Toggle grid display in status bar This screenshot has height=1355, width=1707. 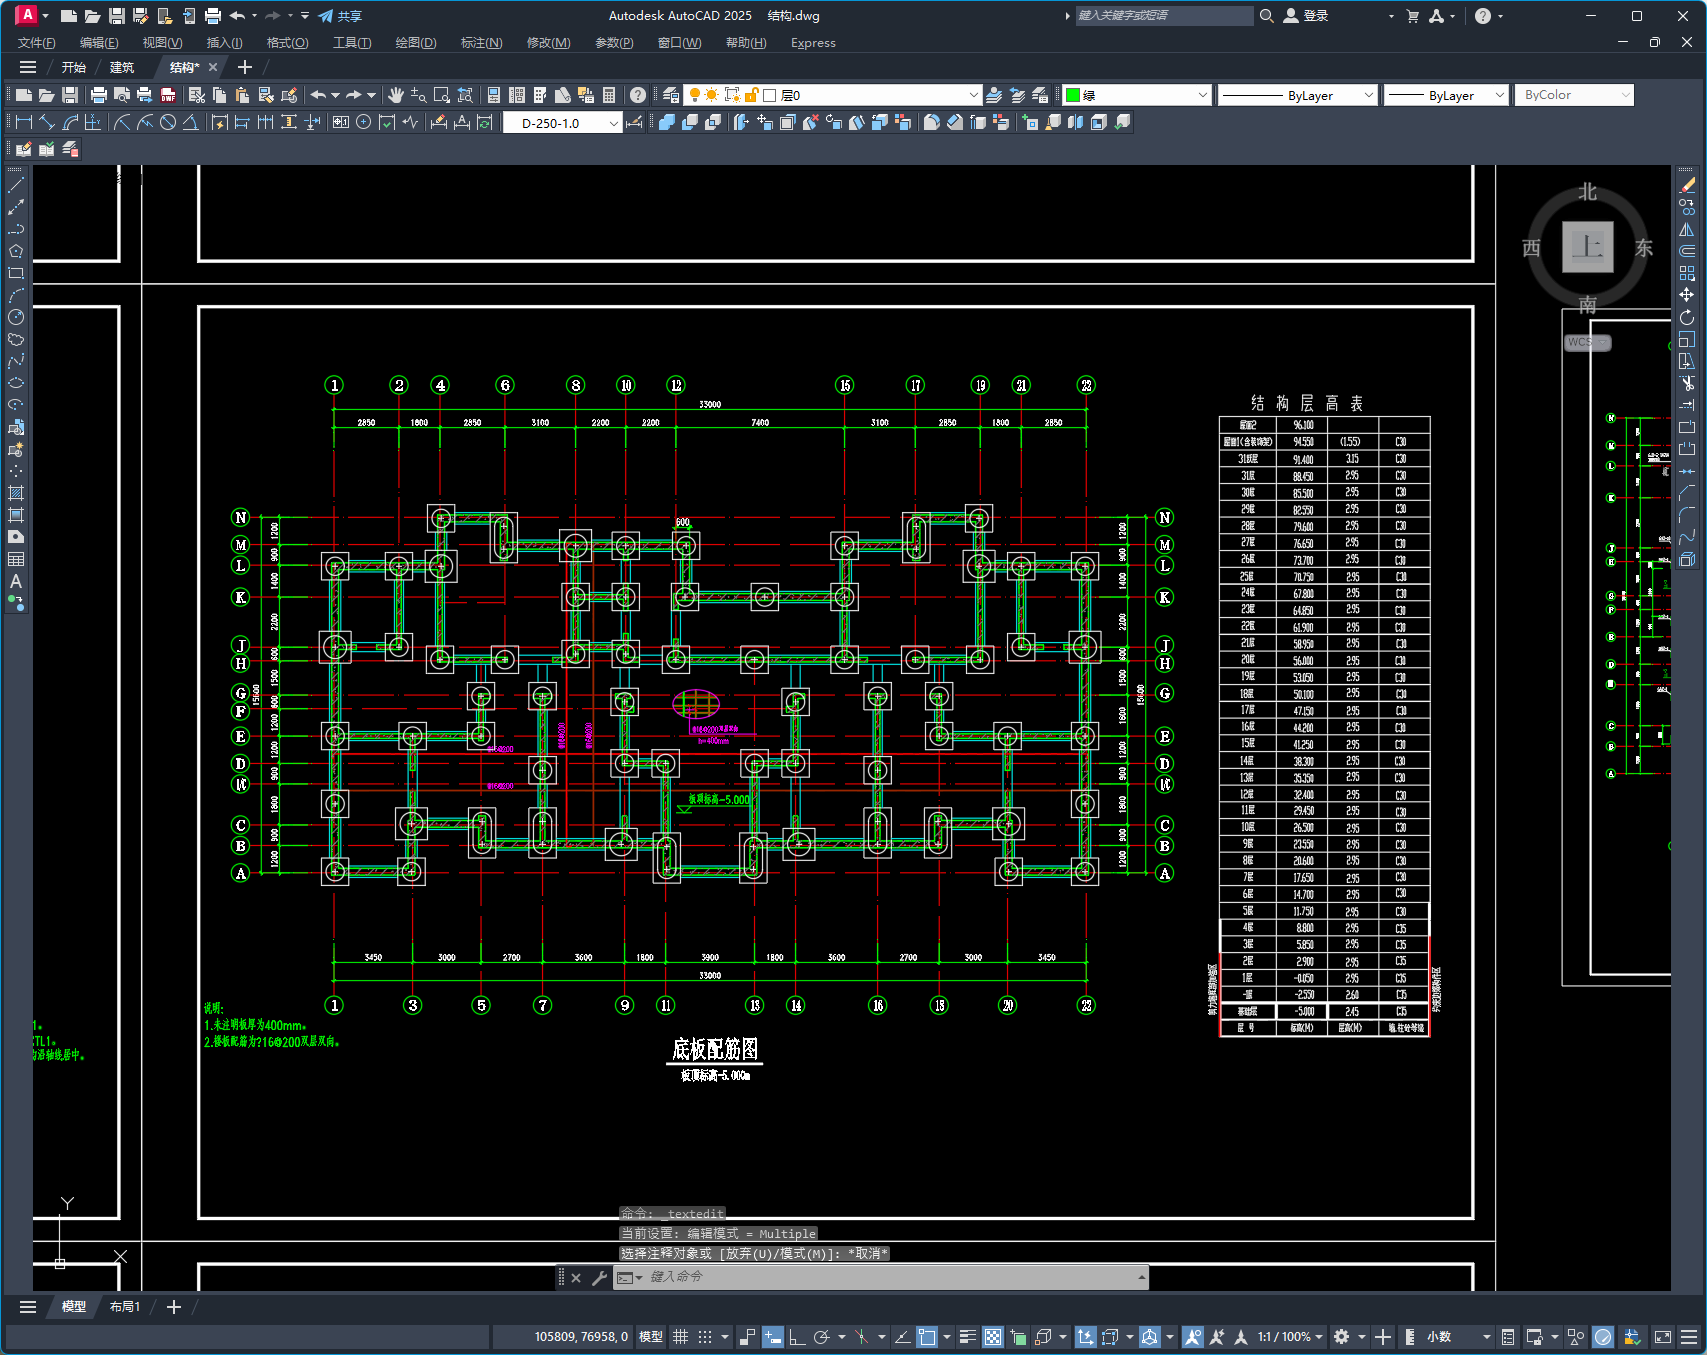point(680,1337)
